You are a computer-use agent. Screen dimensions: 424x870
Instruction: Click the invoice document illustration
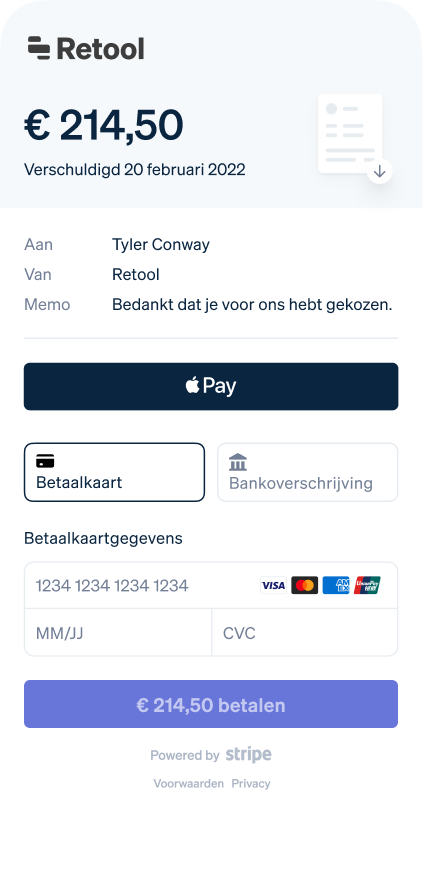pyautogui.click(x=350, y=133)
